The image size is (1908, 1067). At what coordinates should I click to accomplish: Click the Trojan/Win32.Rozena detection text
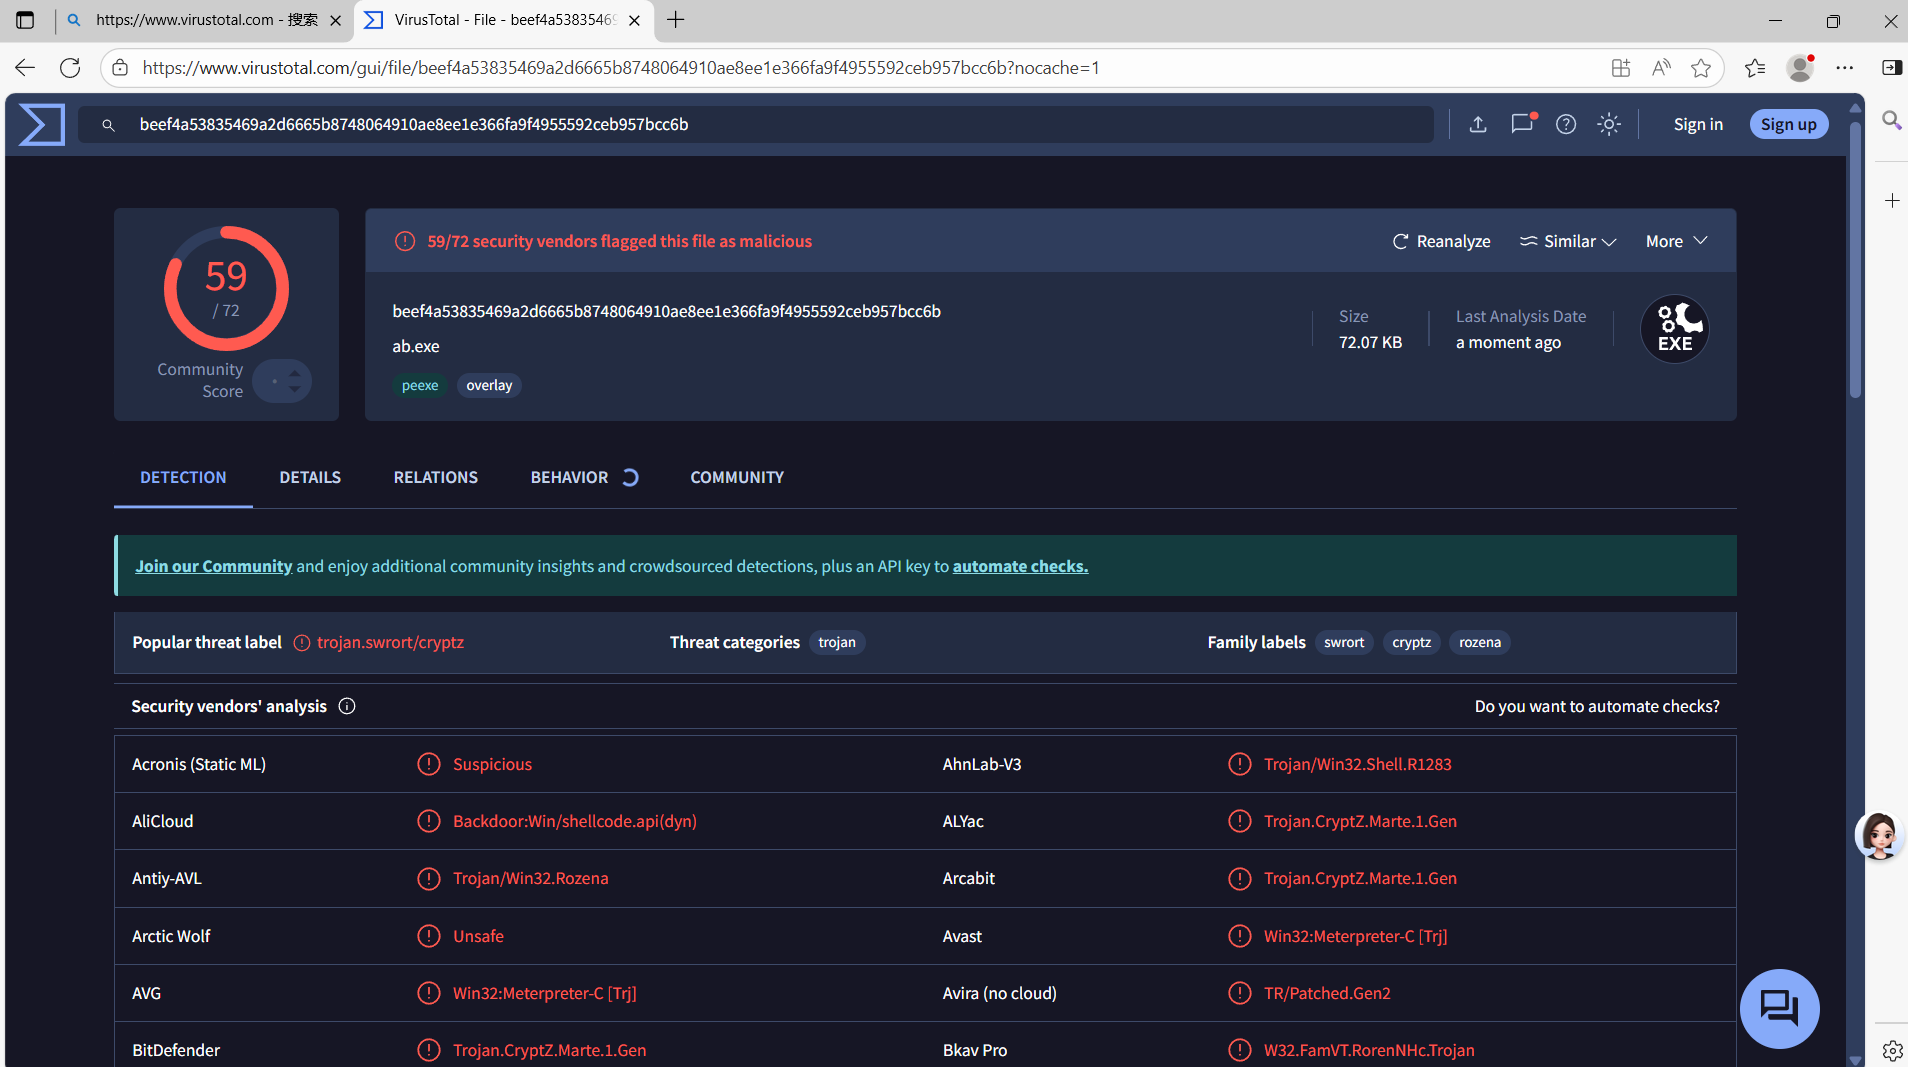[x=530, y=878]
